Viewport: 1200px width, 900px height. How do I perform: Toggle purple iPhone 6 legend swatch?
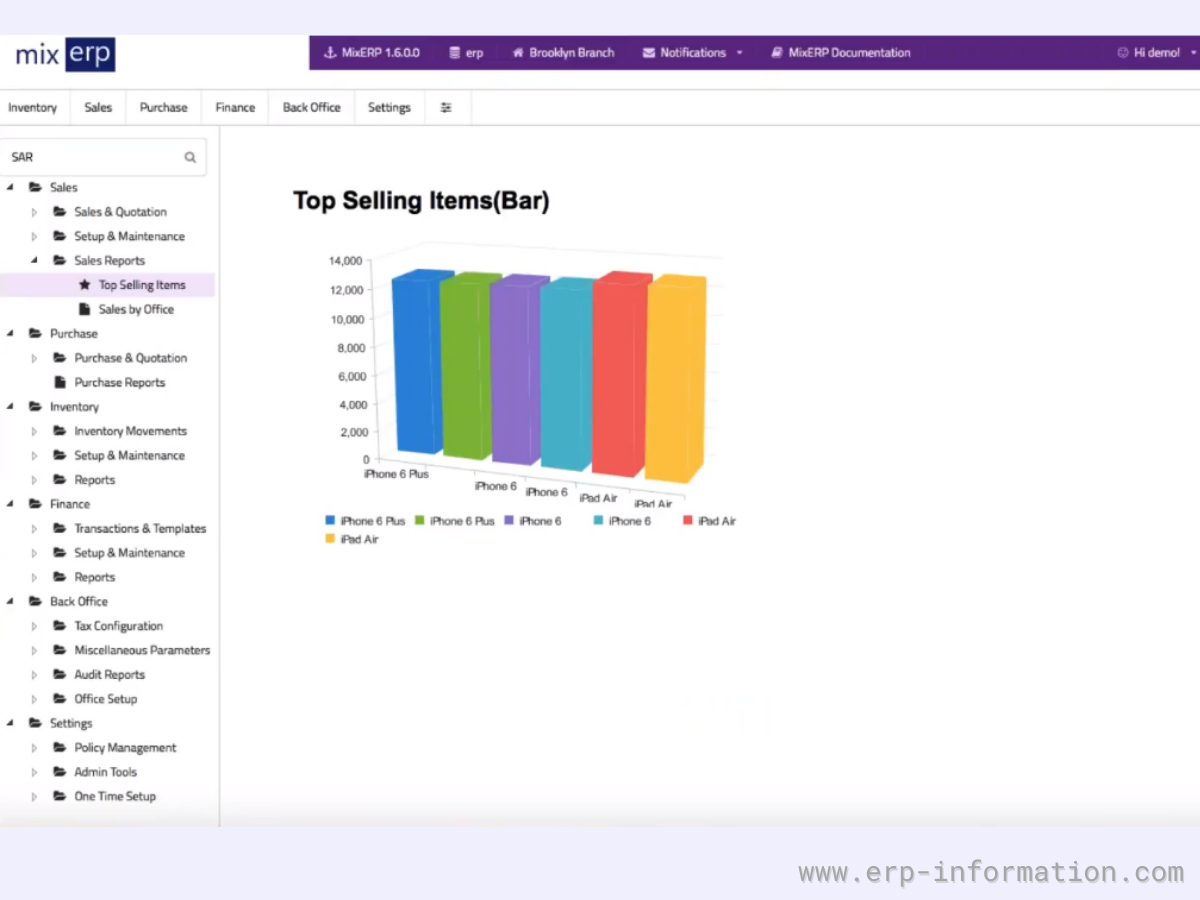(x=510, y=521)
